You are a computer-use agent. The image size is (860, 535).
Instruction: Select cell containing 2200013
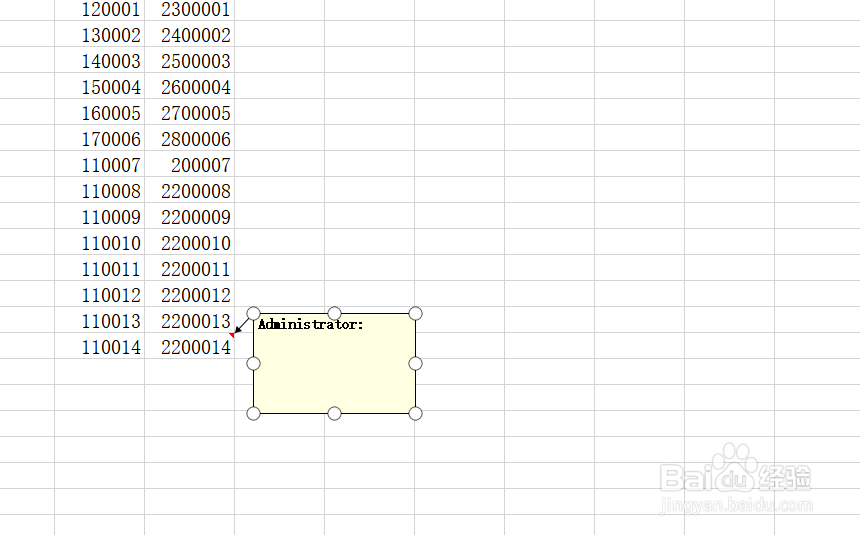tap(190, 320)
